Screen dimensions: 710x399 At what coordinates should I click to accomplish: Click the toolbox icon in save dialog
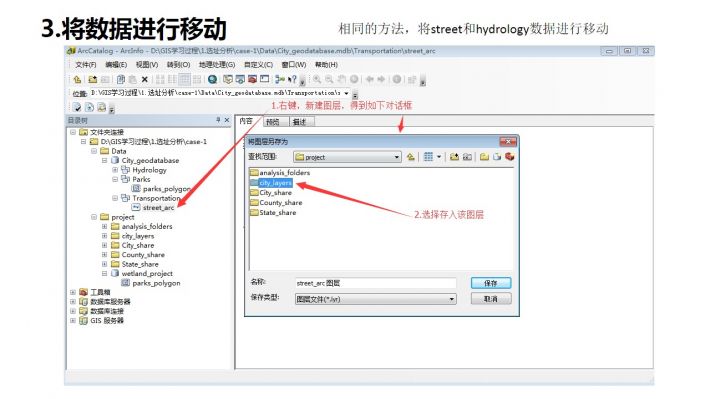coord(510,157)
